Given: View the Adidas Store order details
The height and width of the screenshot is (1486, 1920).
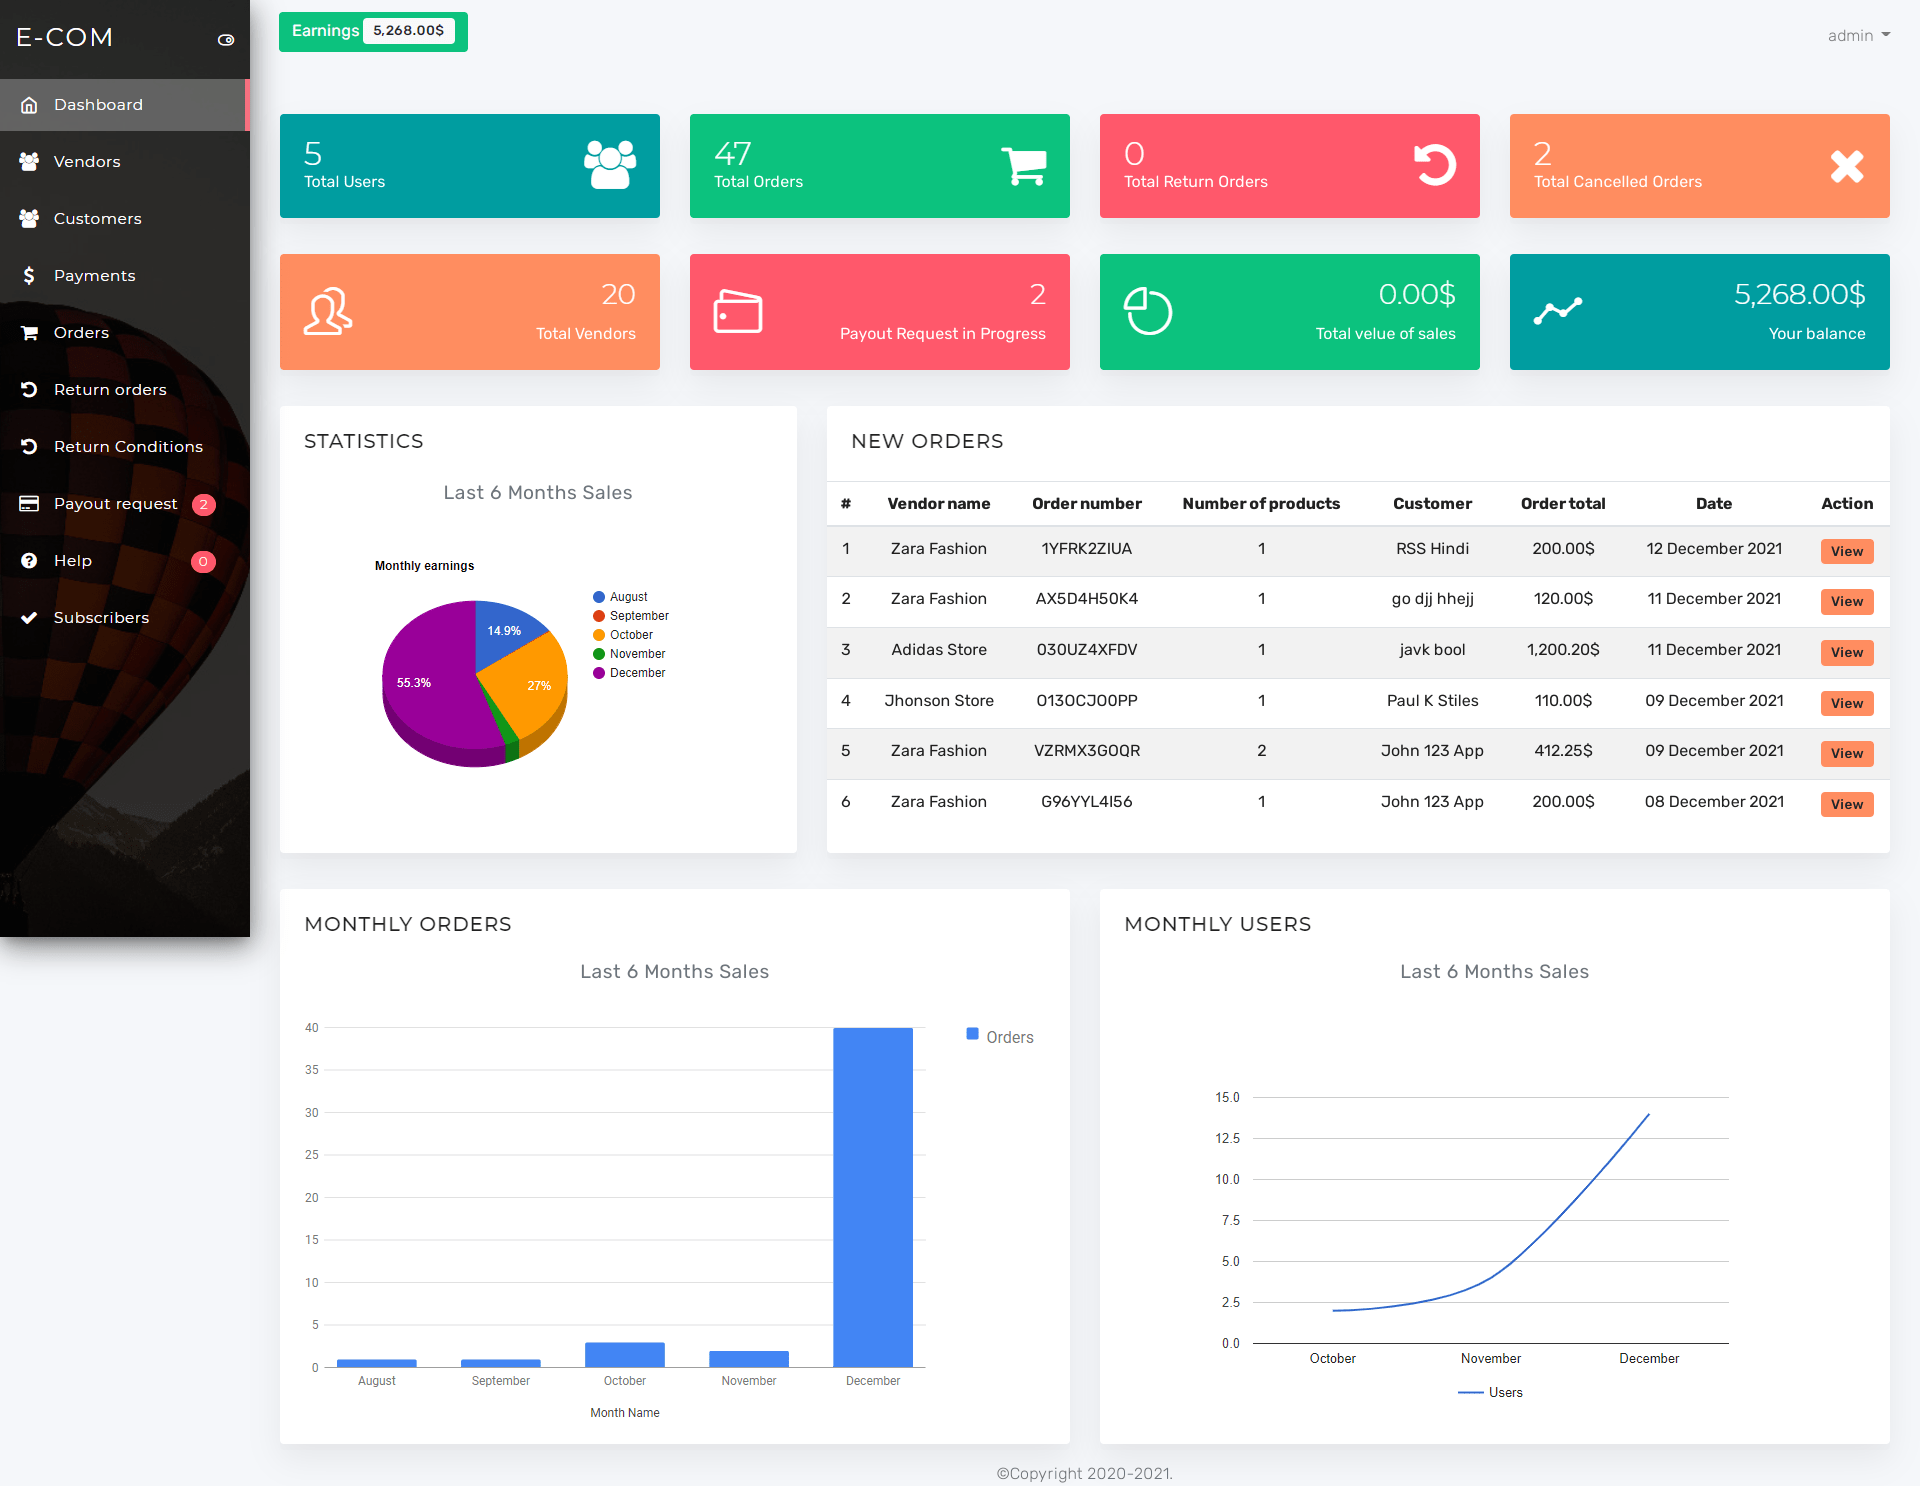Looking at the screenshot, I should pyautogui.click(x=1846, y=652).
